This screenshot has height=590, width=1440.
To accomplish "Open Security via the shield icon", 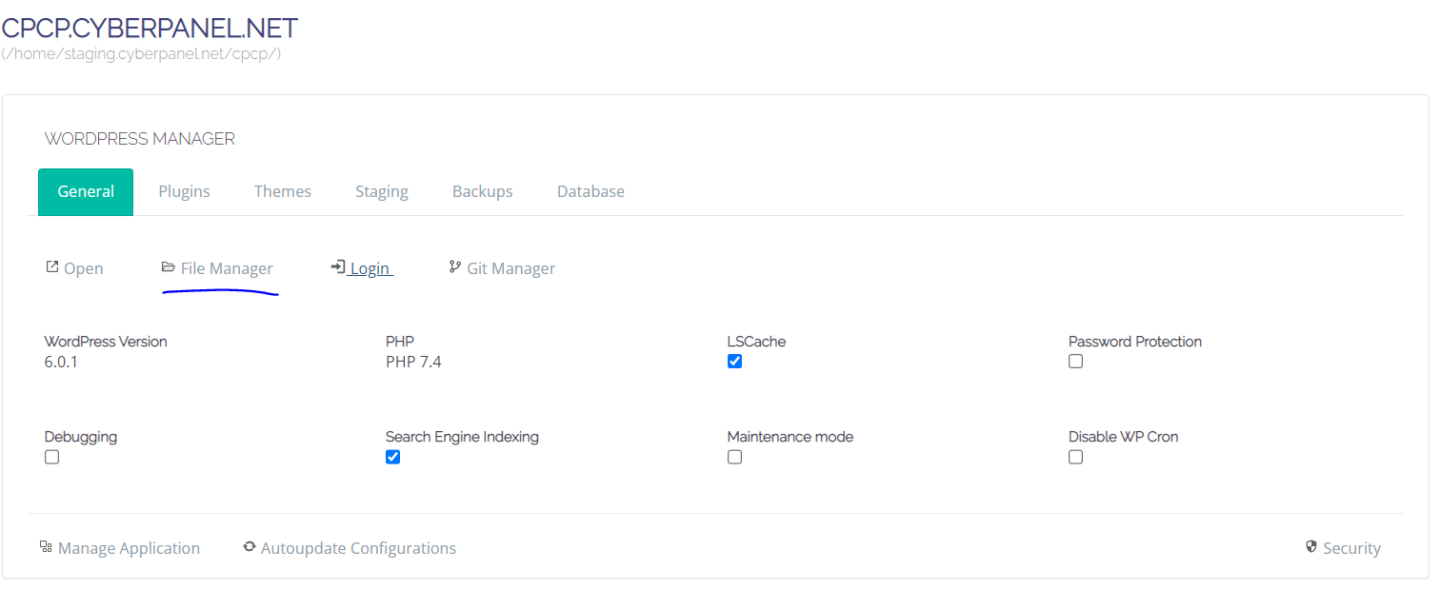I will click(1310, 546).
